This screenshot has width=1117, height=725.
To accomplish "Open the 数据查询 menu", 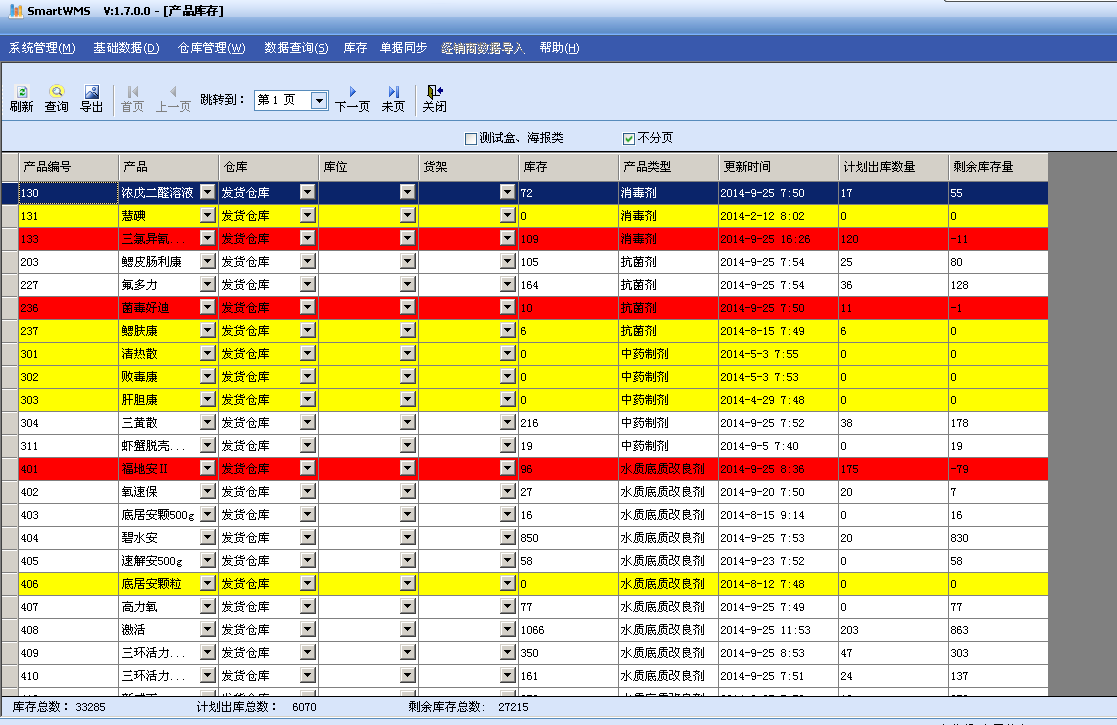I will tap(296, 48).
